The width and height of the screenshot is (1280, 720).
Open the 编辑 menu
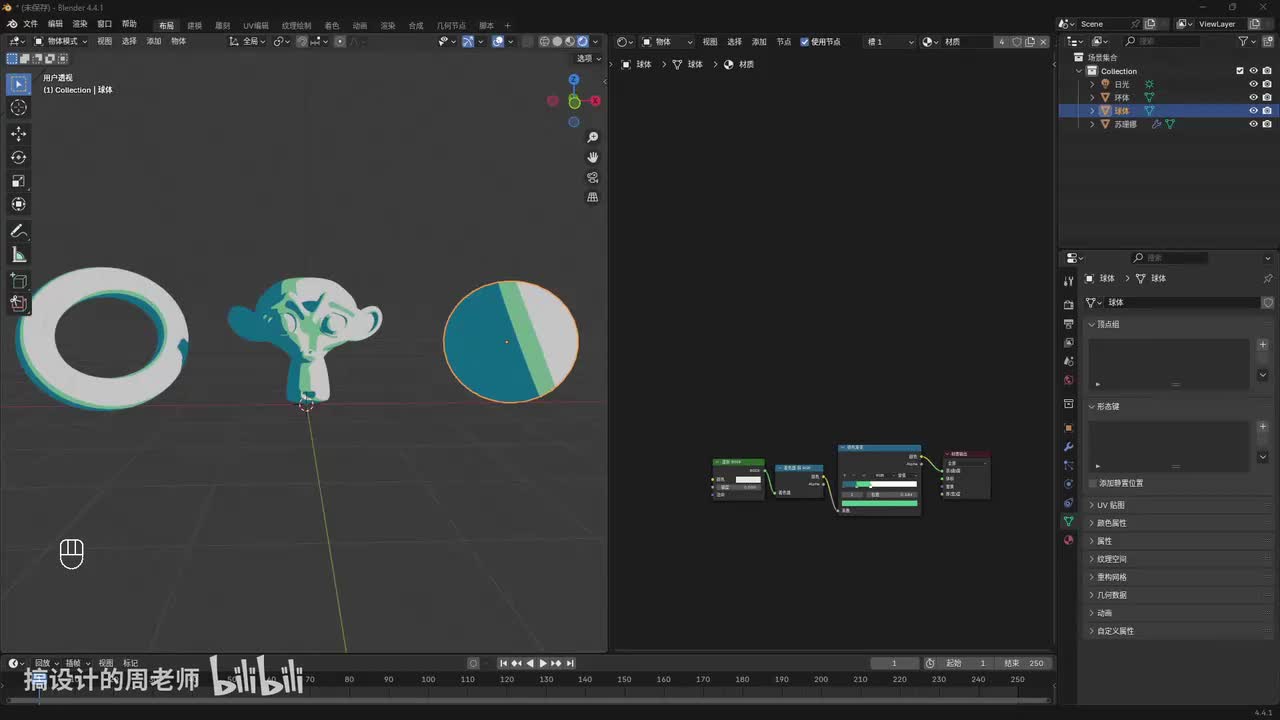pos(55,24)
